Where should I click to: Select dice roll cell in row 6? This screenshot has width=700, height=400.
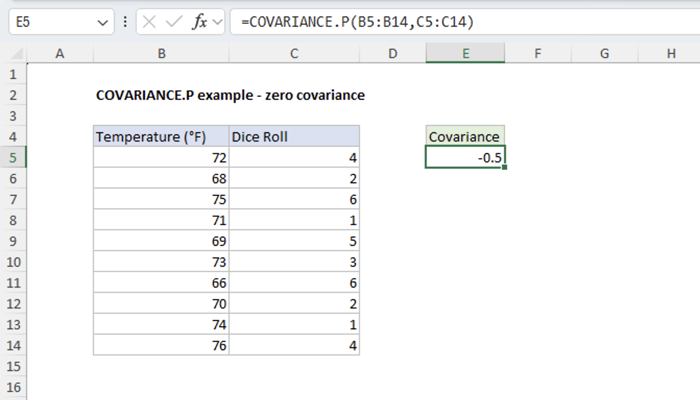click(x=294, y=179)
